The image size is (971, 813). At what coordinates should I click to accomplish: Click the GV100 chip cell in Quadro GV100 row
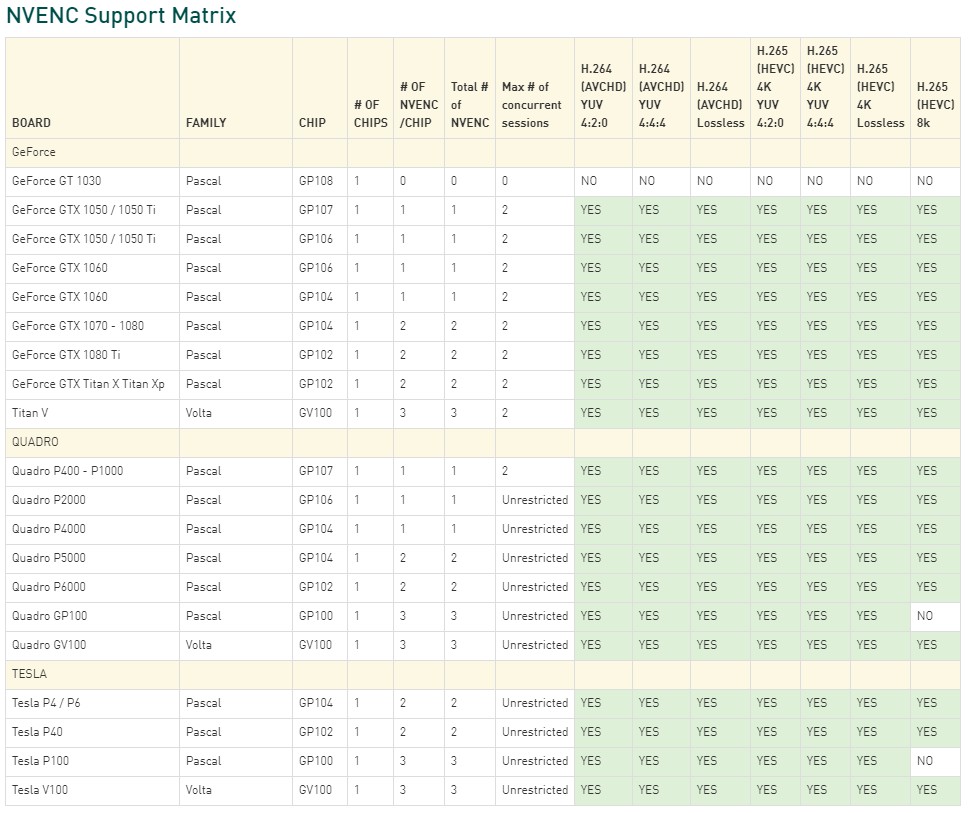pyautogui.click(x=315, y=645)
